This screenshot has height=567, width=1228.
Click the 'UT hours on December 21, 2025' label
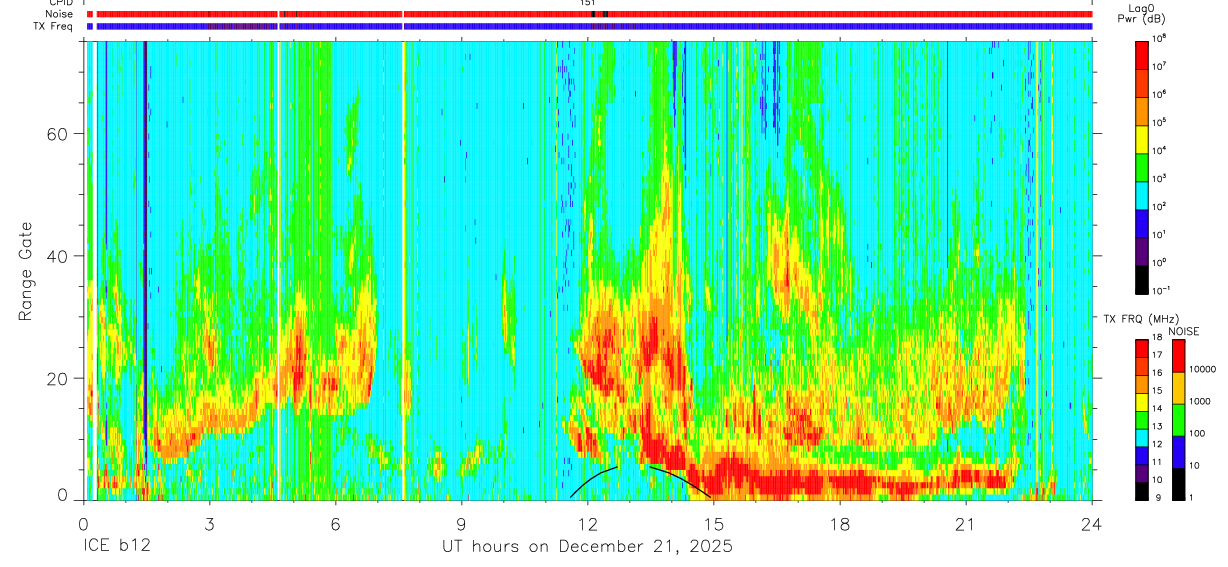[x=587, y=546]
